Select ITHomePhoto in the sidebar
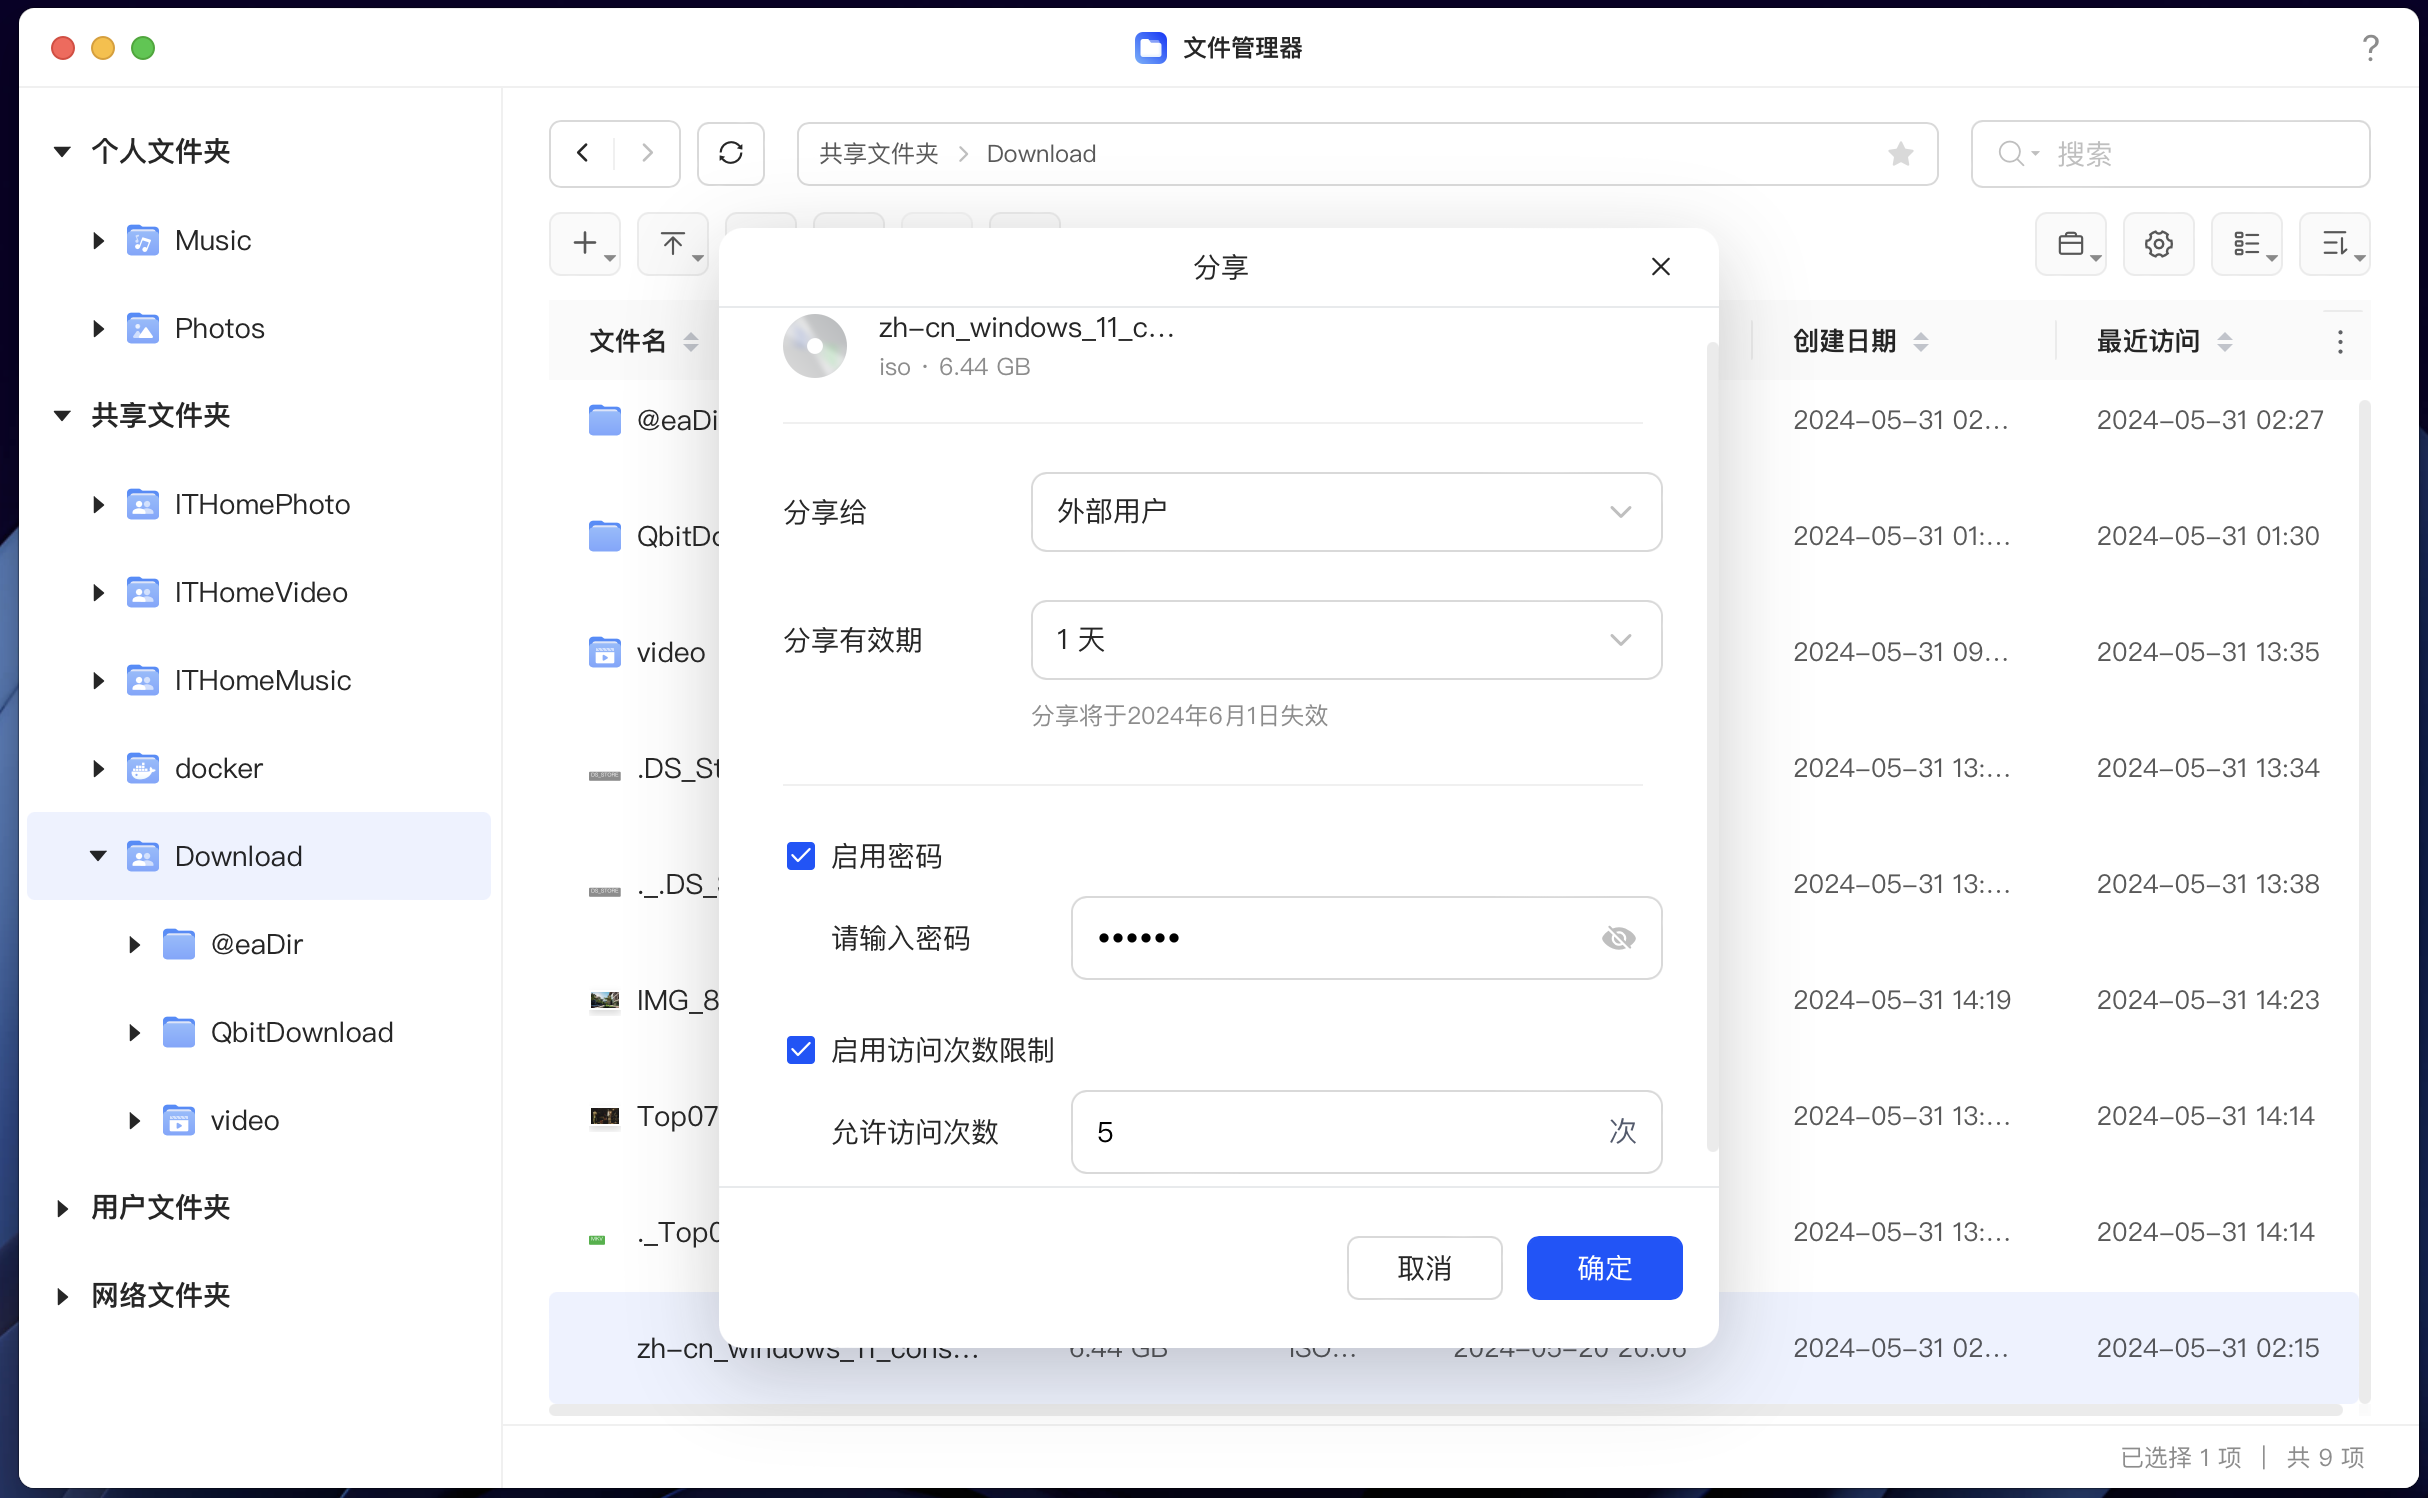 [x=262, y=504]
